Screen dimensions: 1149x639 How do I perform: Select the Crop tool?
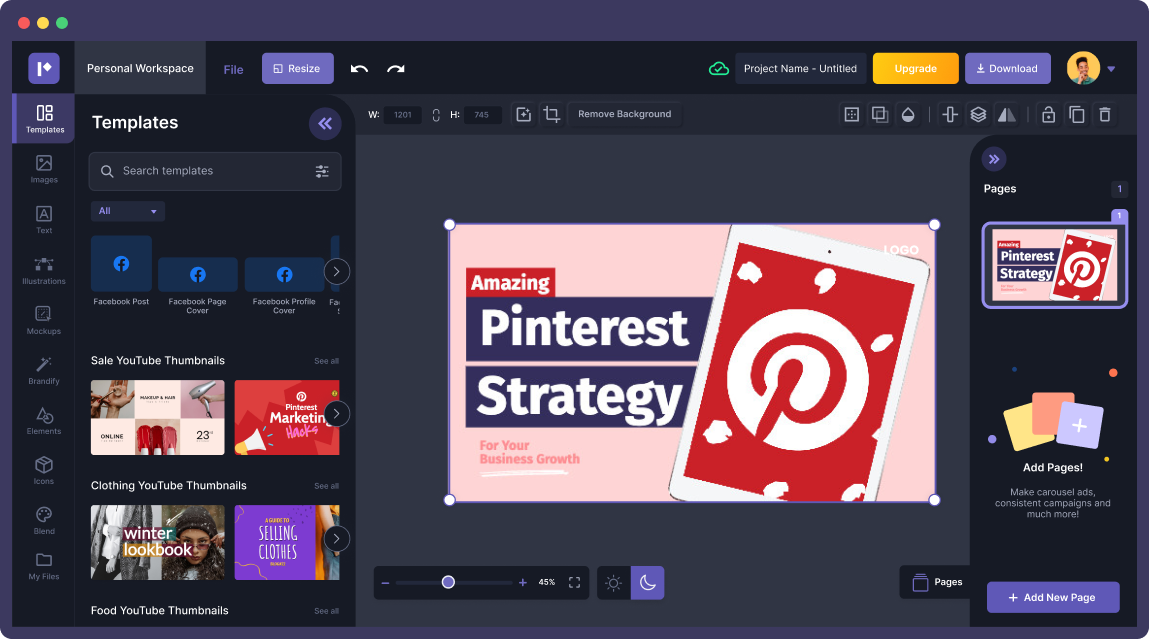pos(552,114)
